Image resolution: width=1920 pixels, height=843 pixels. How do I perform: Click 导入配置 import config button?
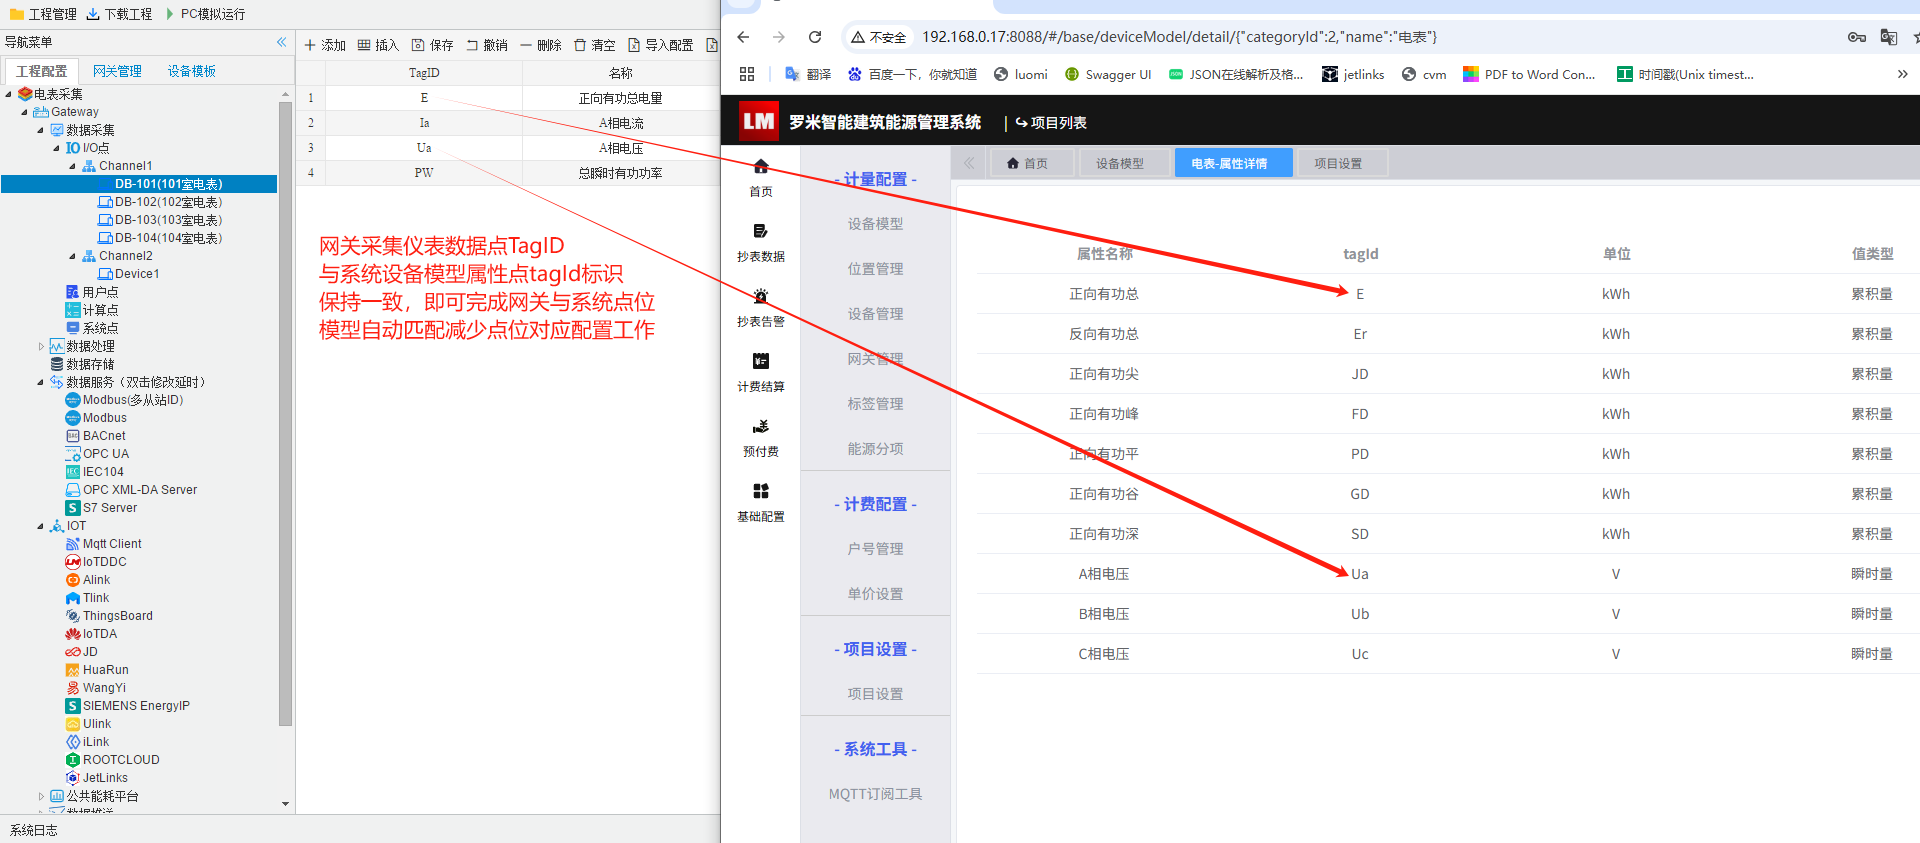pos(661,45)
